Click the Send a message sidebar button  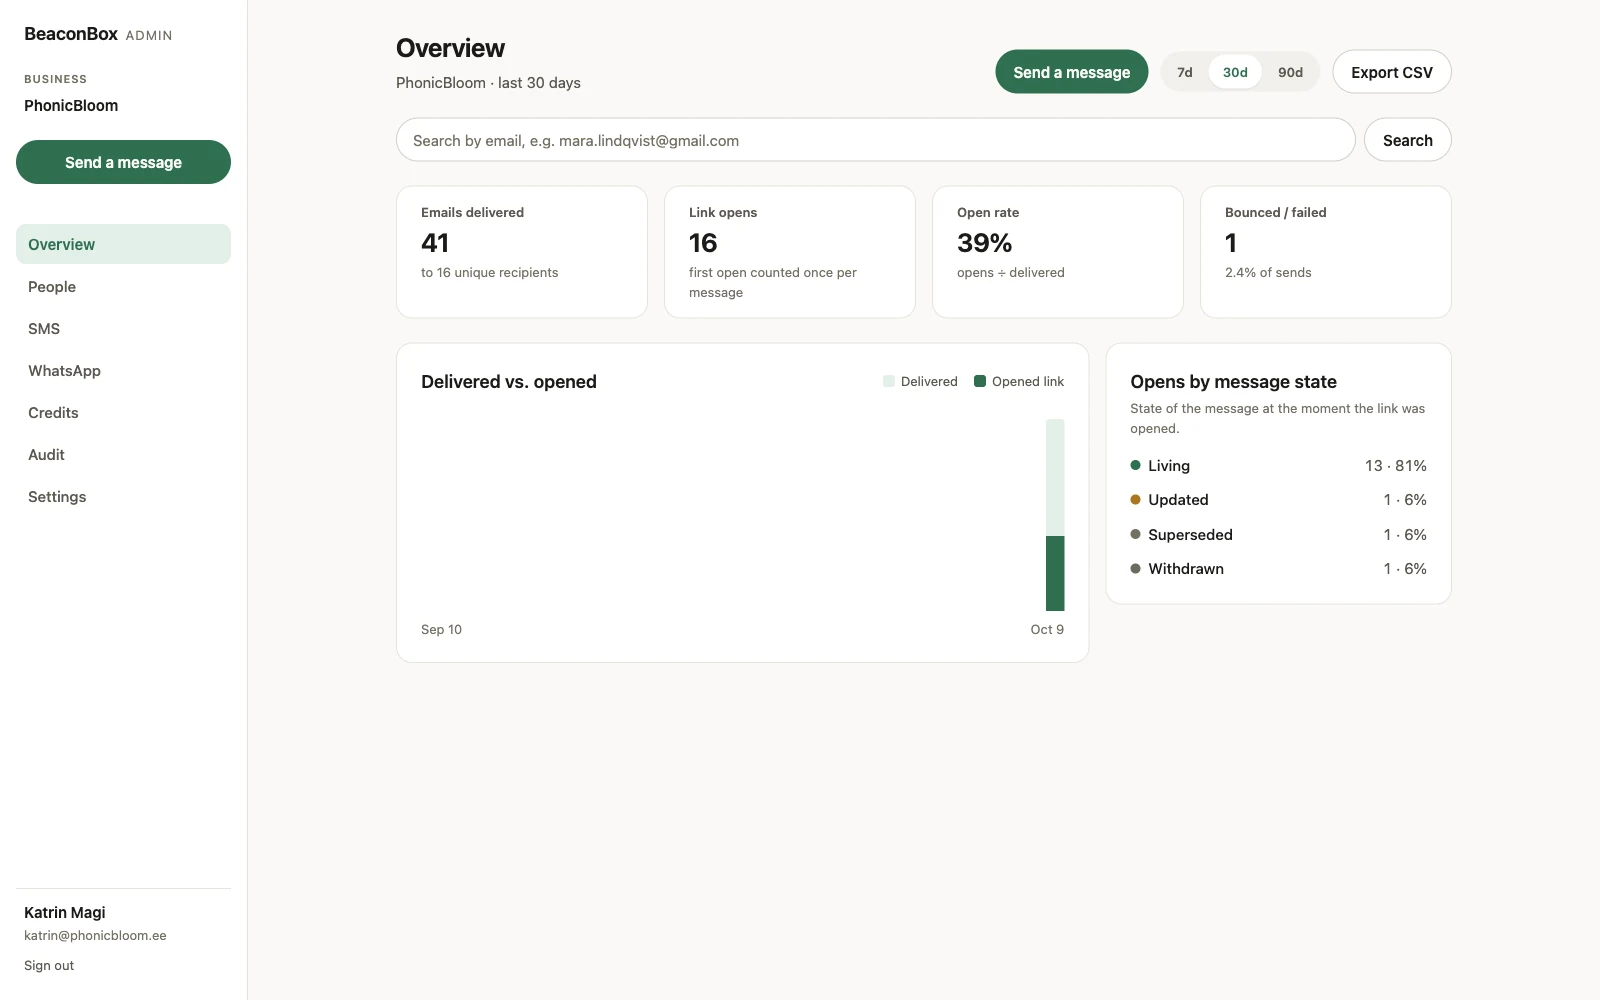pyautogui.click(x=123, y=162)
